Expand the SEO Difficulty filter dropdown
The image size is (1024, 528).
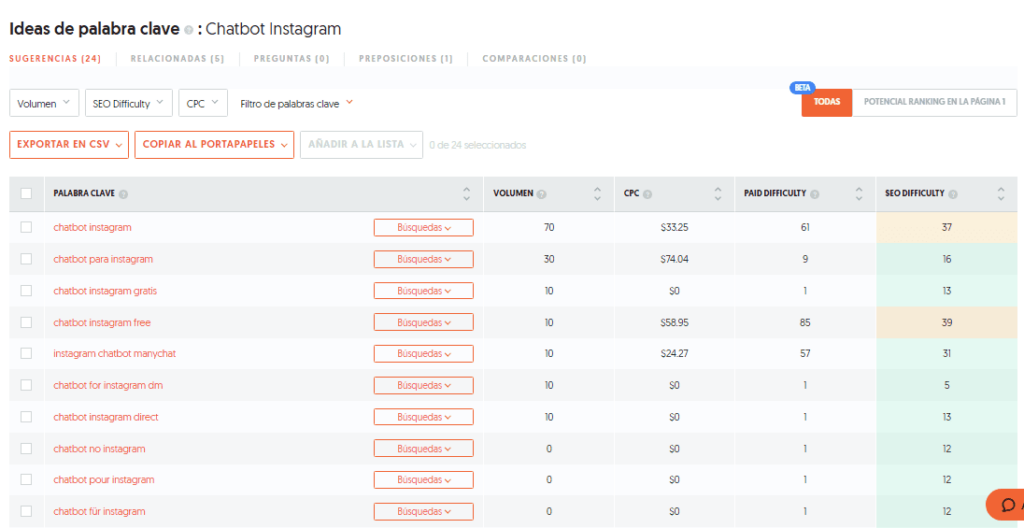pyautogui.click(x=129, y=103)
